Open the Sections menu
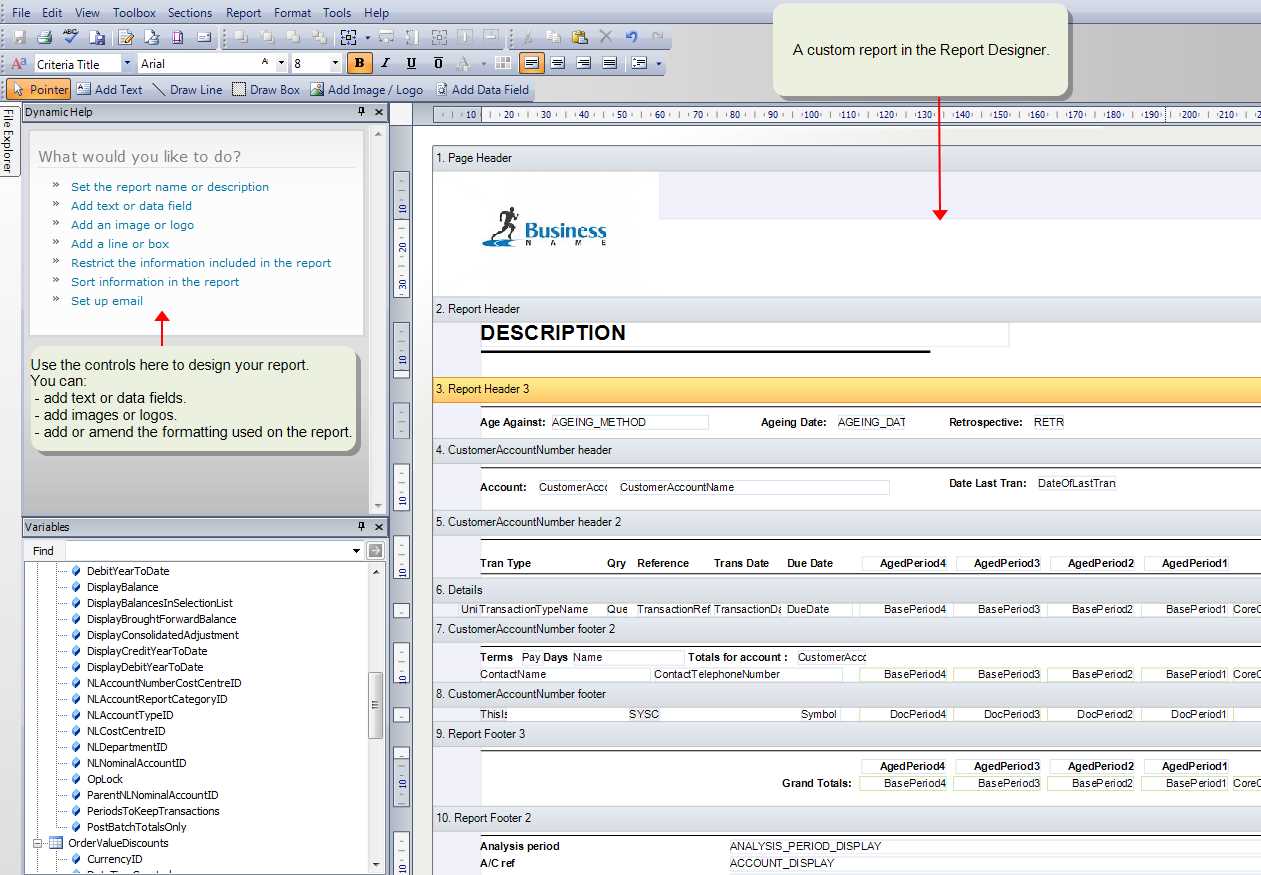1261x875 pixels. 190,13
